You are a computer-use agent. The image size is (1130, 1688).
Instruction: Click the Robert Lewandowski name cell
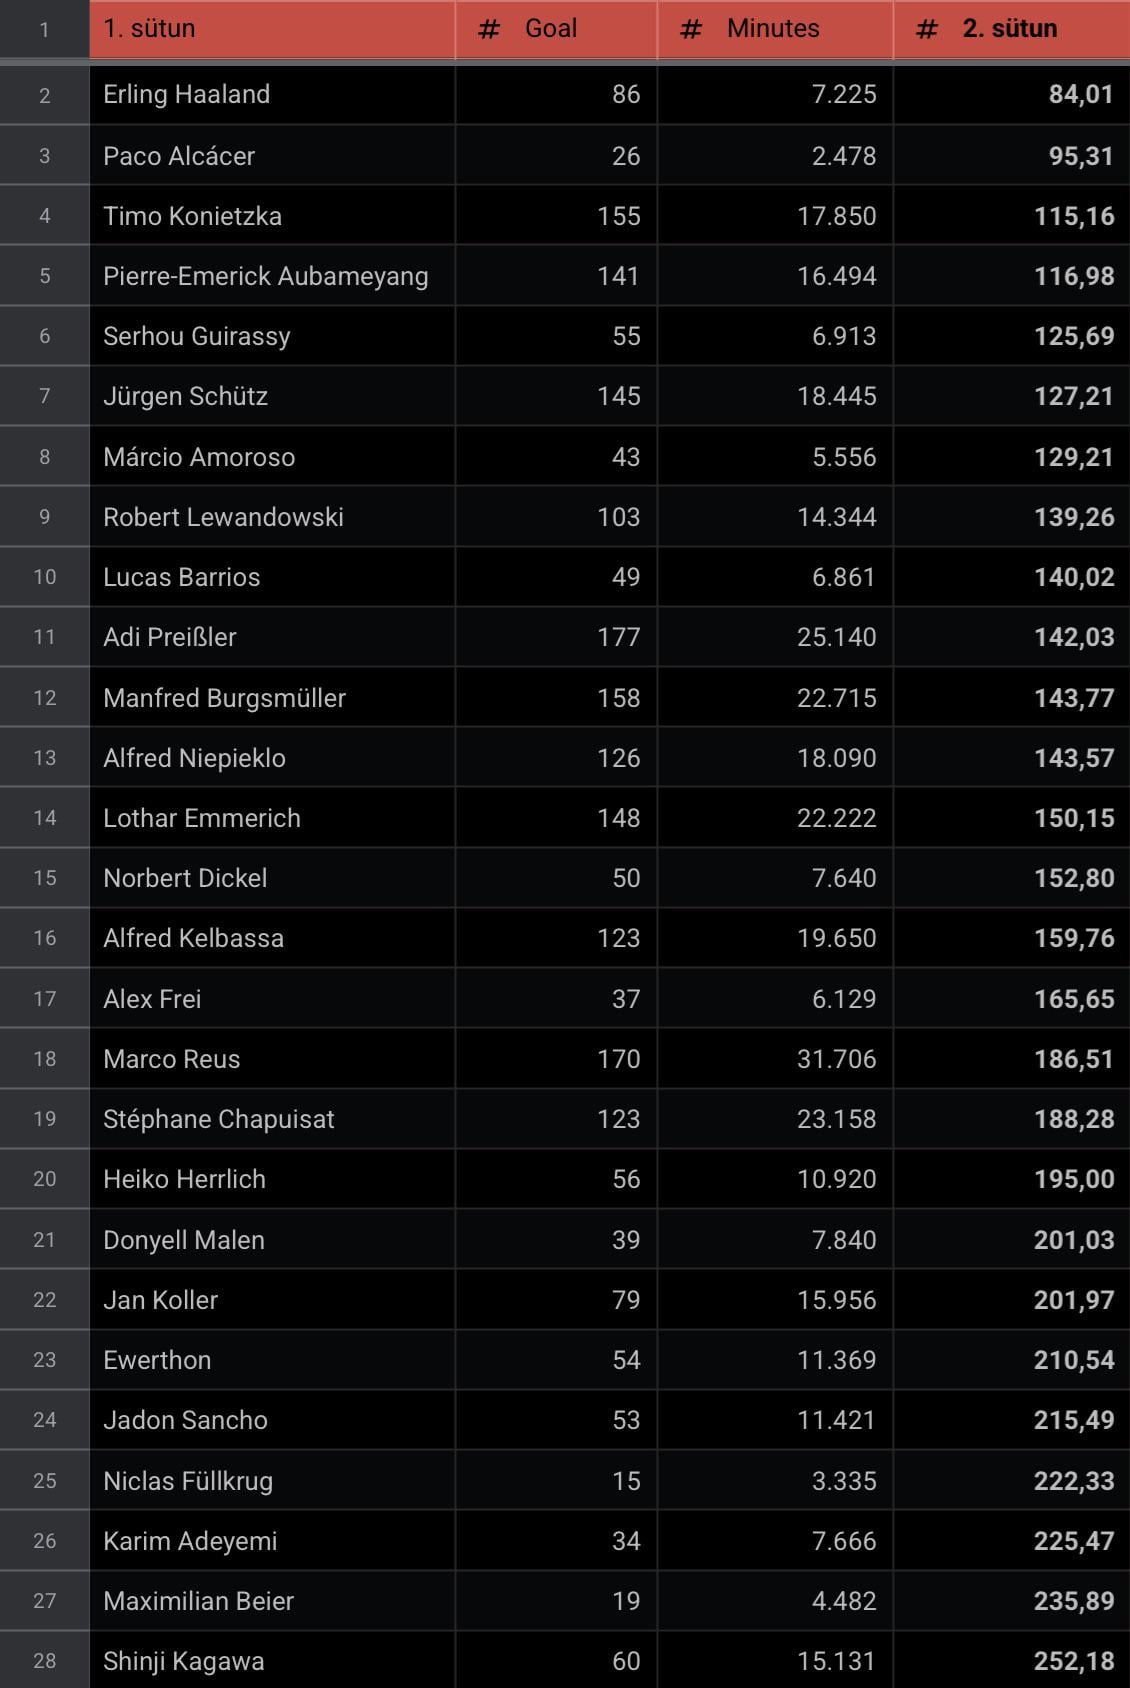click(x=223, y=517)
